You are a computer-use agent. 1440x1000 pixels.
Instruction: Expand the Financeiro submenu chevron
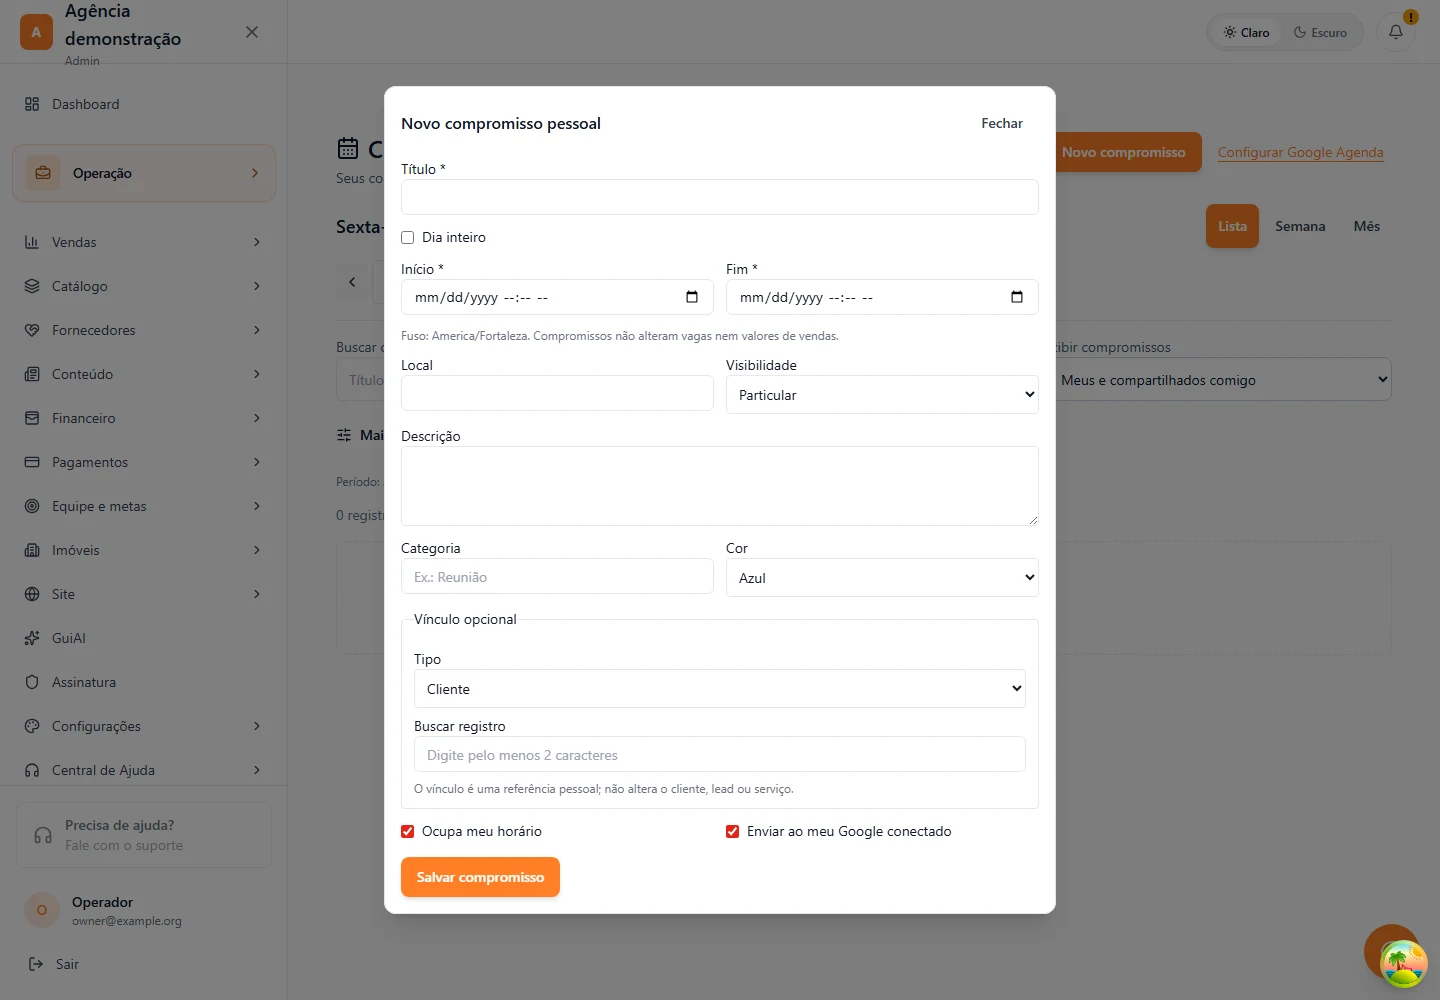pyautogui.click(x=257, y=418)
